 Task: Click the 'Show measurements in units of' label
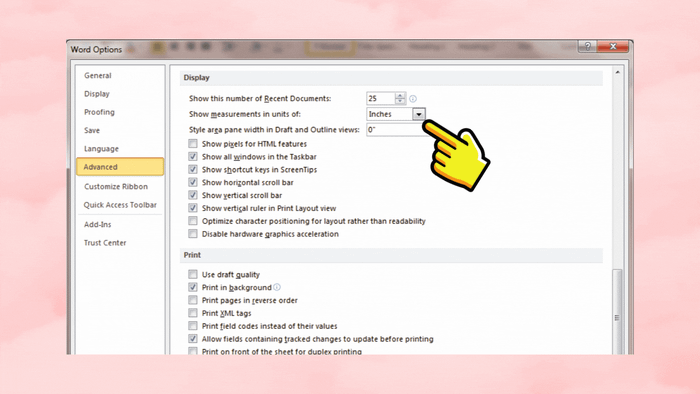coord(245,114)
